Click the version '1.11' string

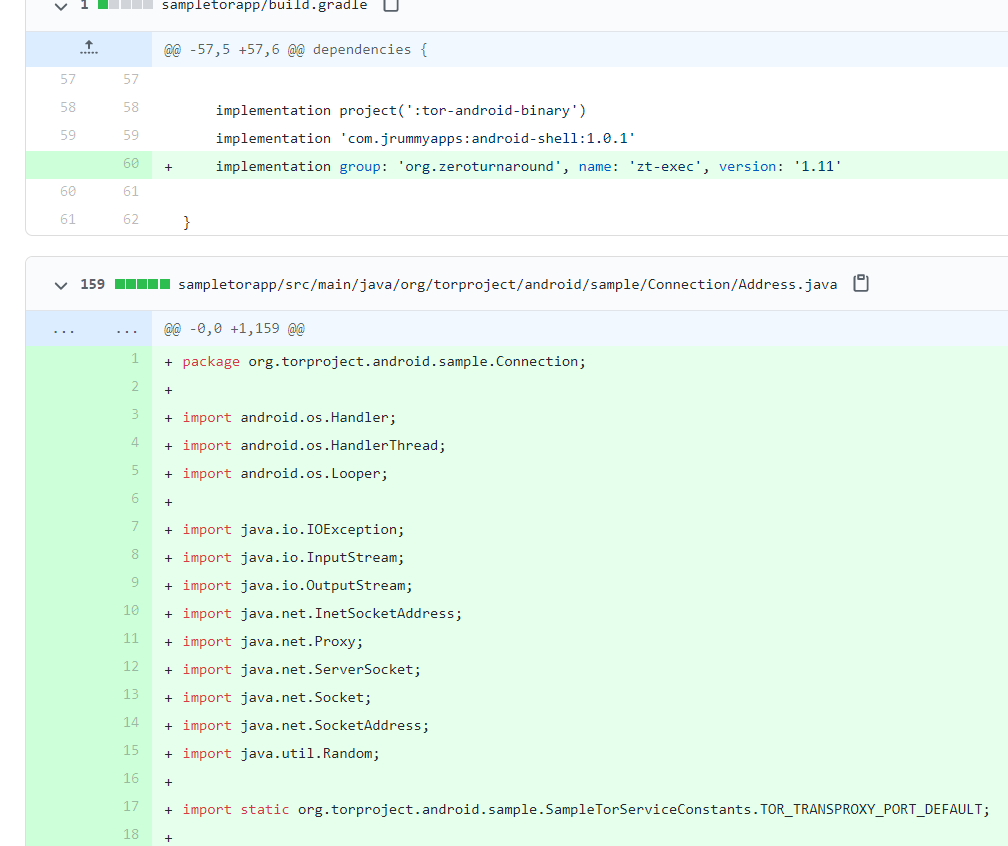(818, 166)
